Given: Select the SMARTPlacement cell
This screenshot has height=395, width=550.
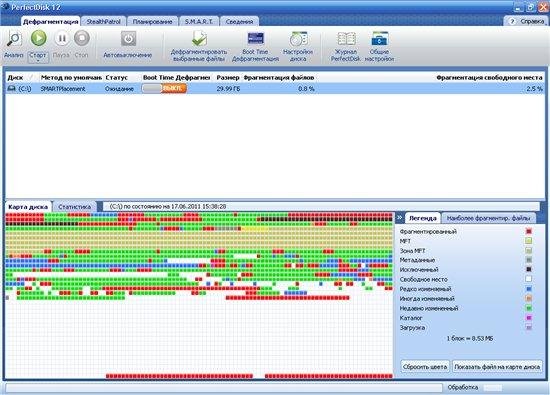Looking at the screenshot, I should (x=63, y=89).
